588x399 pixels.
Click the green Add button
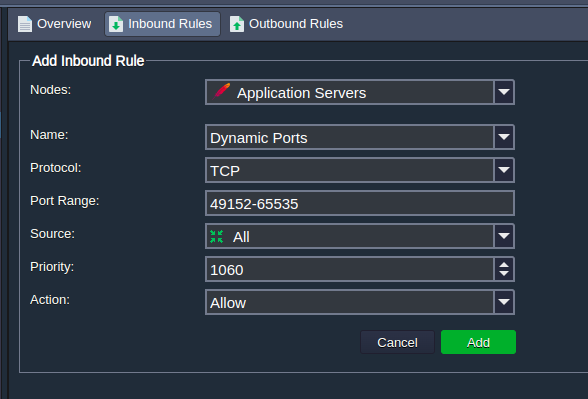[478, 342]
